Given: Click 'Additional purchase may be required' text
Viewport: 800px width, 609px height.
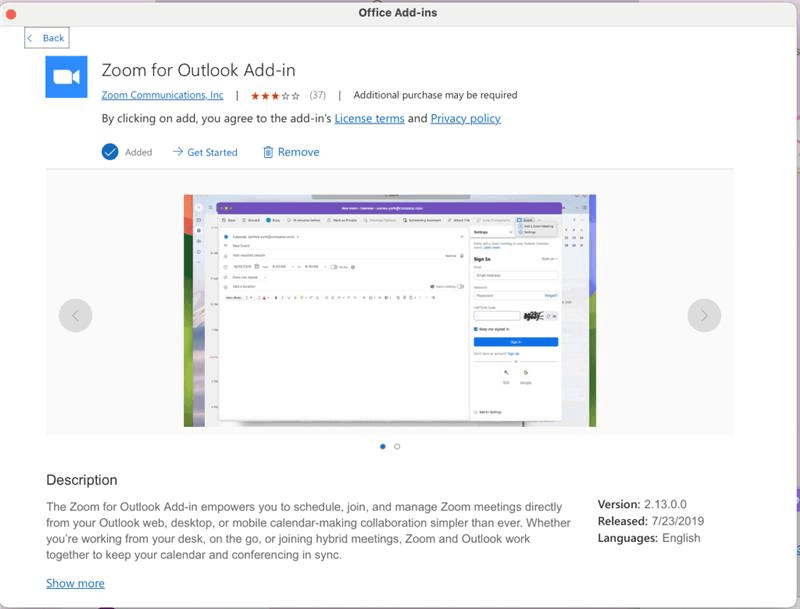Looking at the screenshot, I should coord(435,95).
